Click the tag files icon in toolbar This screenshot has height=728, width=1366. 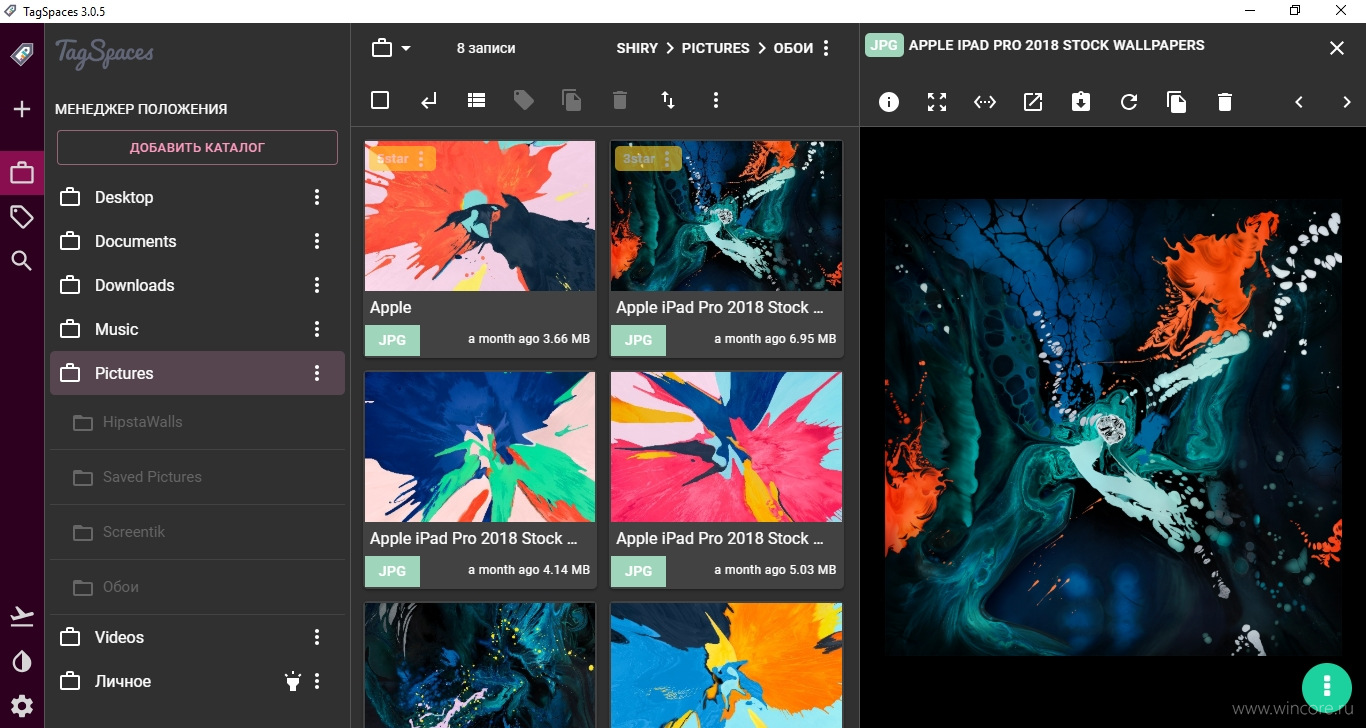point(523,100)
